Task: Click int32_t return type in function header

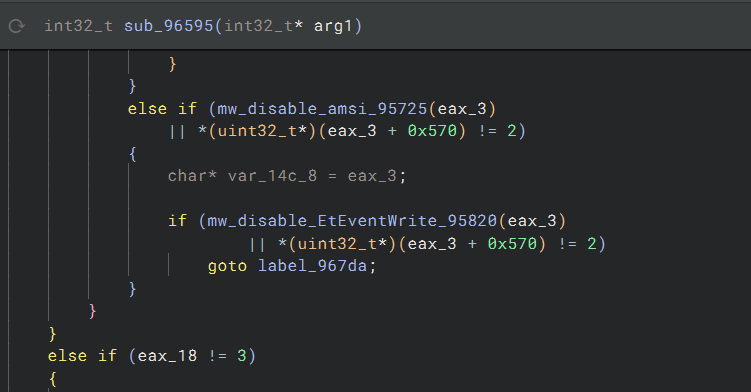Action: point(79,26)
